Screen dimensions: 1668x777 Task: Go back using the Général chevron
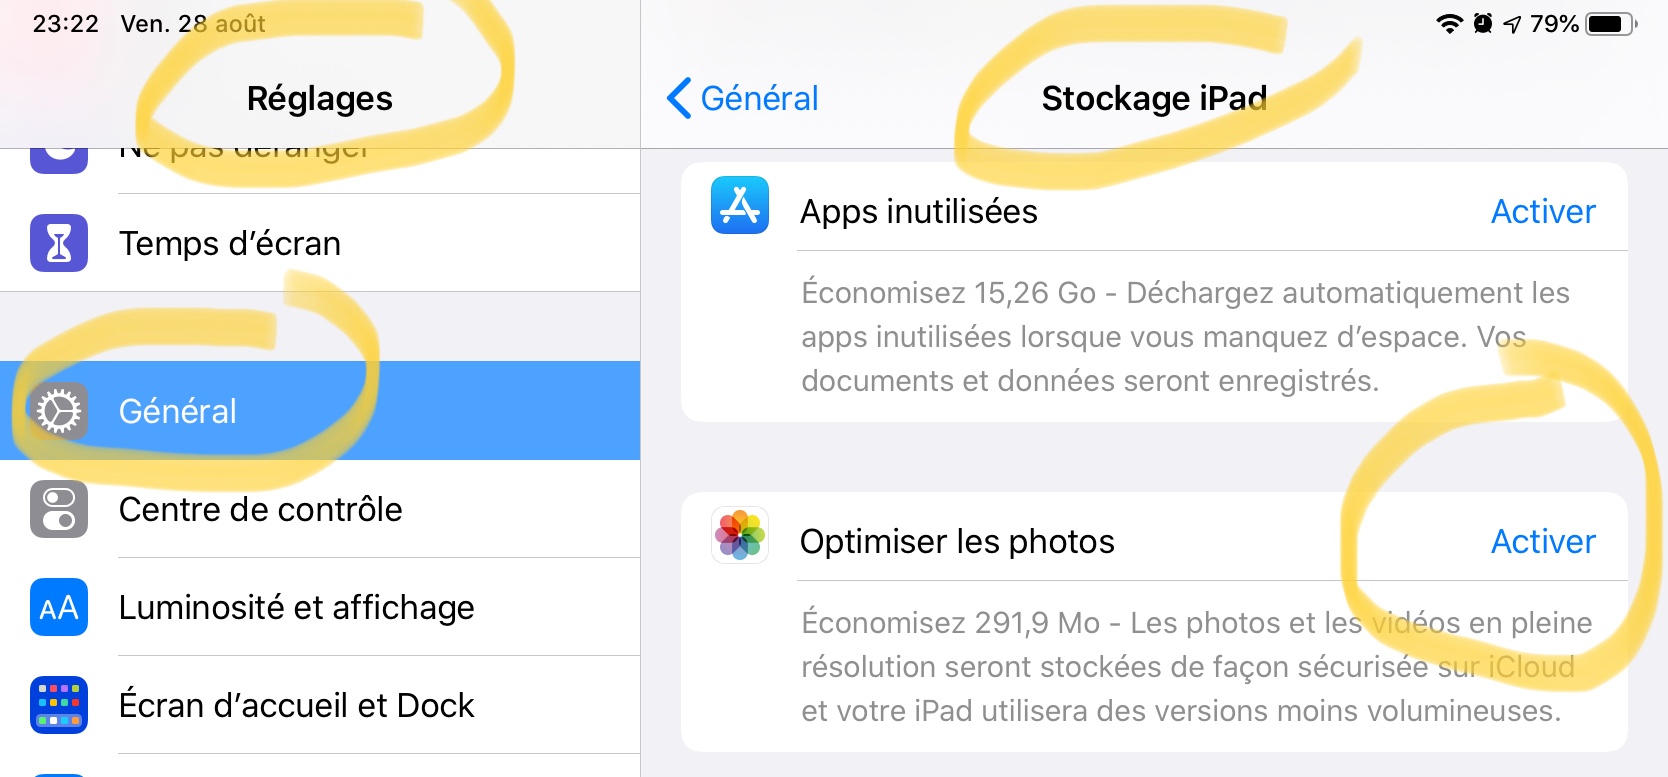[742, 98]
